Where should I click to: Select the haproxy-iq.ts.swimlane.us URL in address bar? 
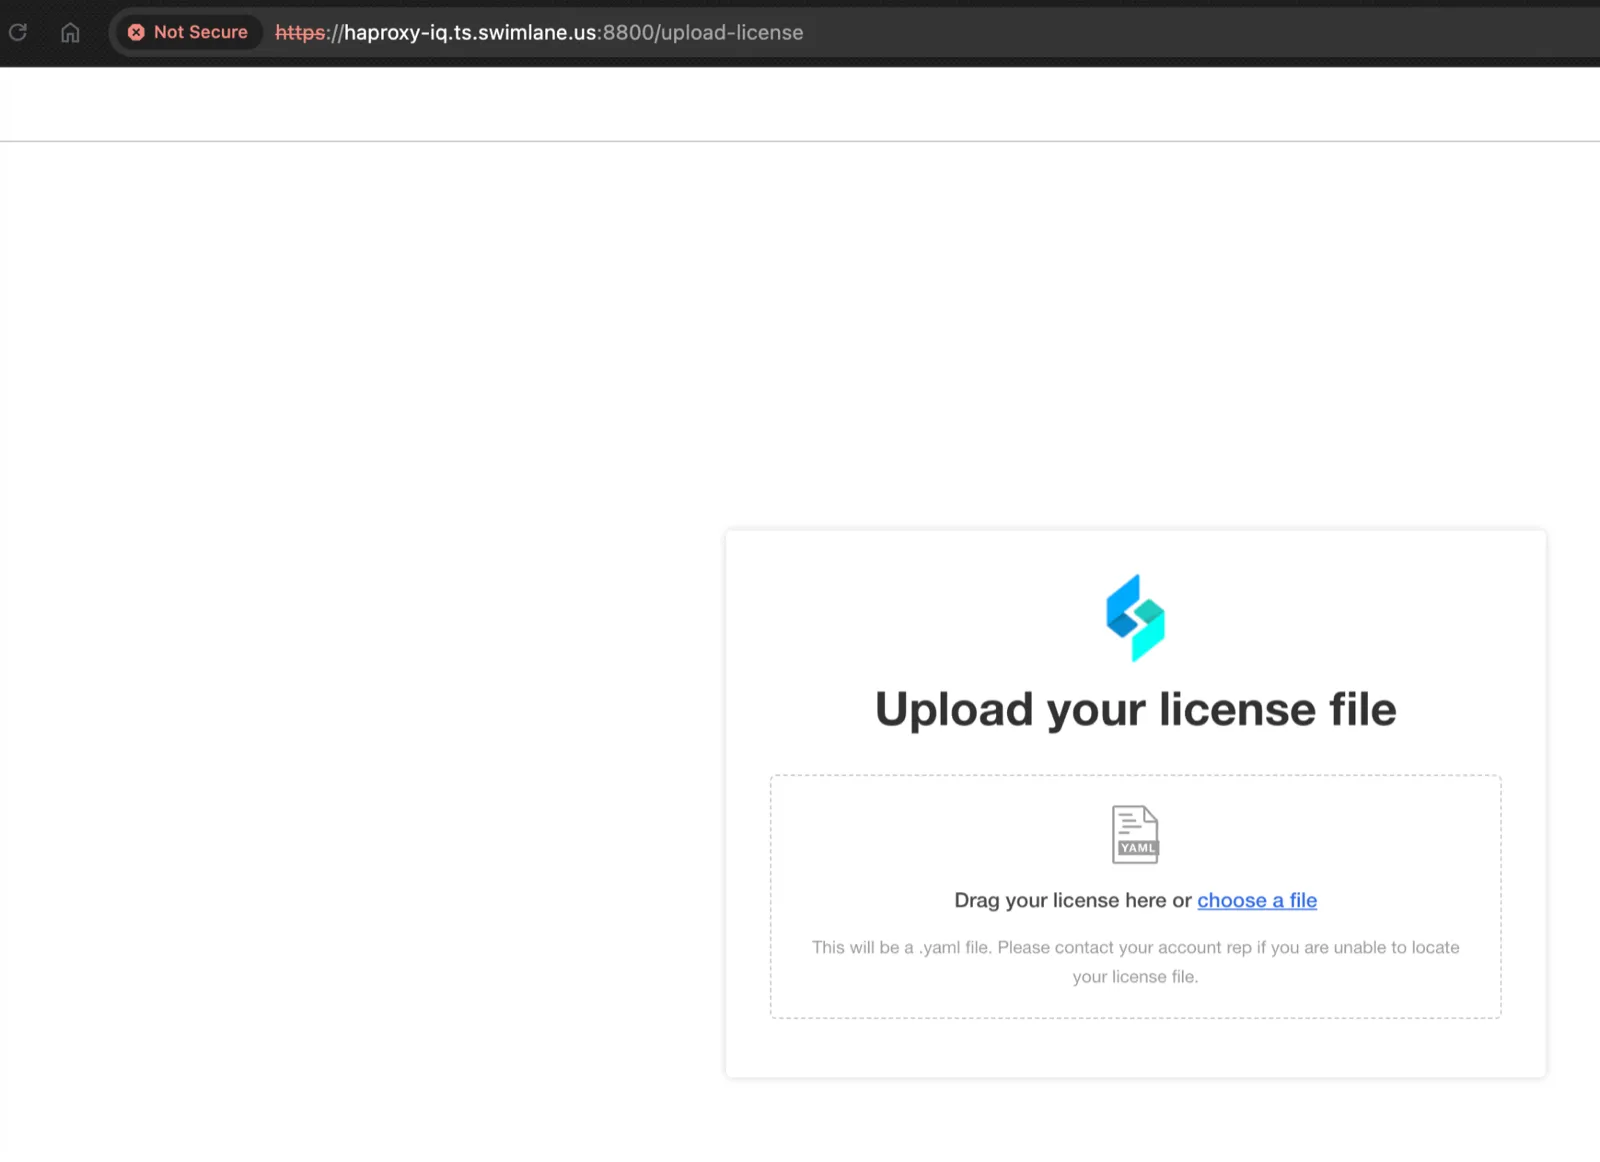(x=539, y=32)
